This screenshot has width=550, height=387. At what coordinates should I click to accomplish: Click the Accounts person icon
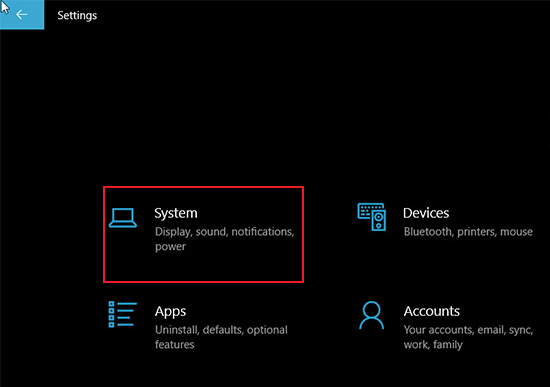pyautogui.click(x=372, y=315)
